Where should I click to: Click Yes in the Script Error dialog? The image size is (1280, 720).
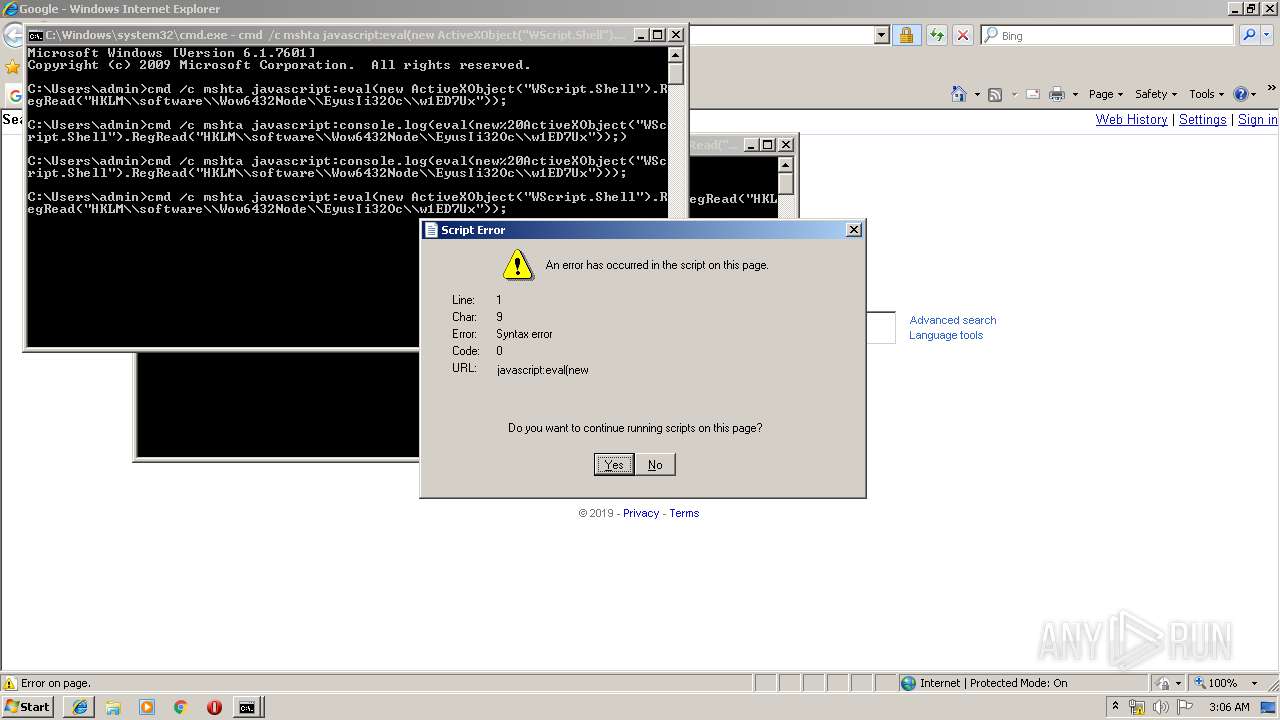click(x=614, y=464)
